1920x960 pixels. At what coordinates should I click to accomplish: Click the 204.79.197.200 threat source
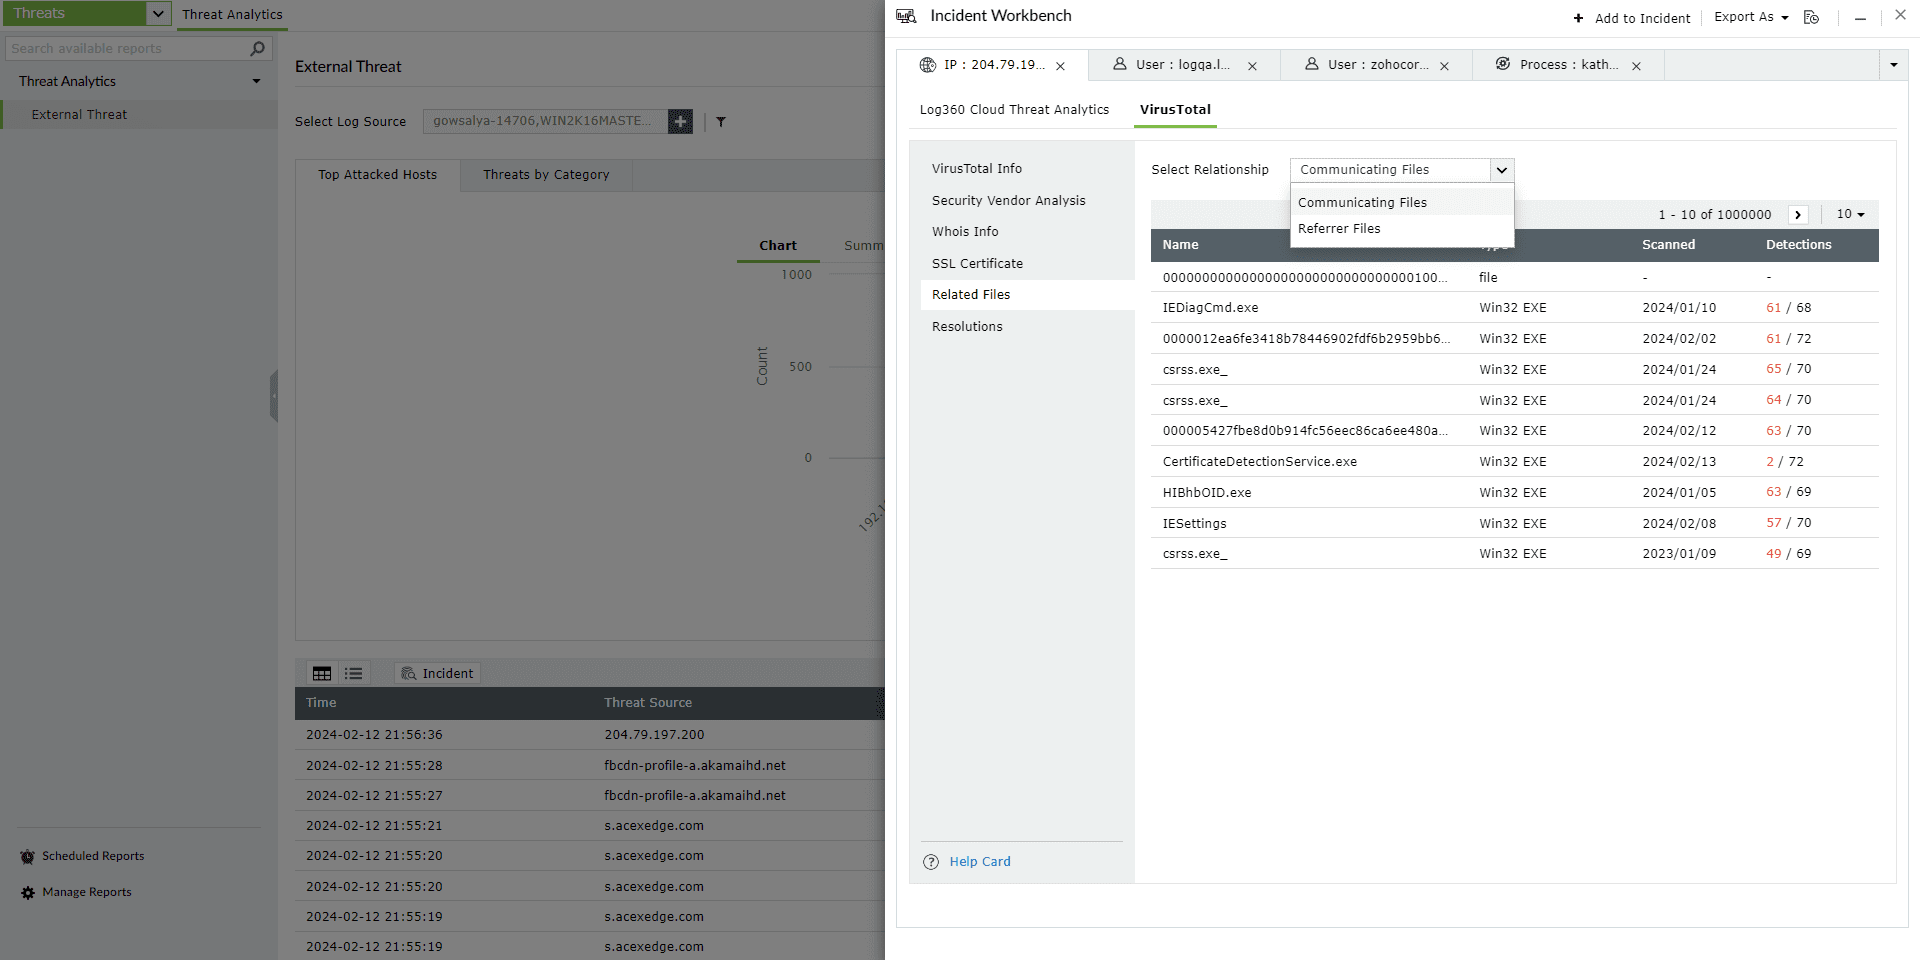654,735
